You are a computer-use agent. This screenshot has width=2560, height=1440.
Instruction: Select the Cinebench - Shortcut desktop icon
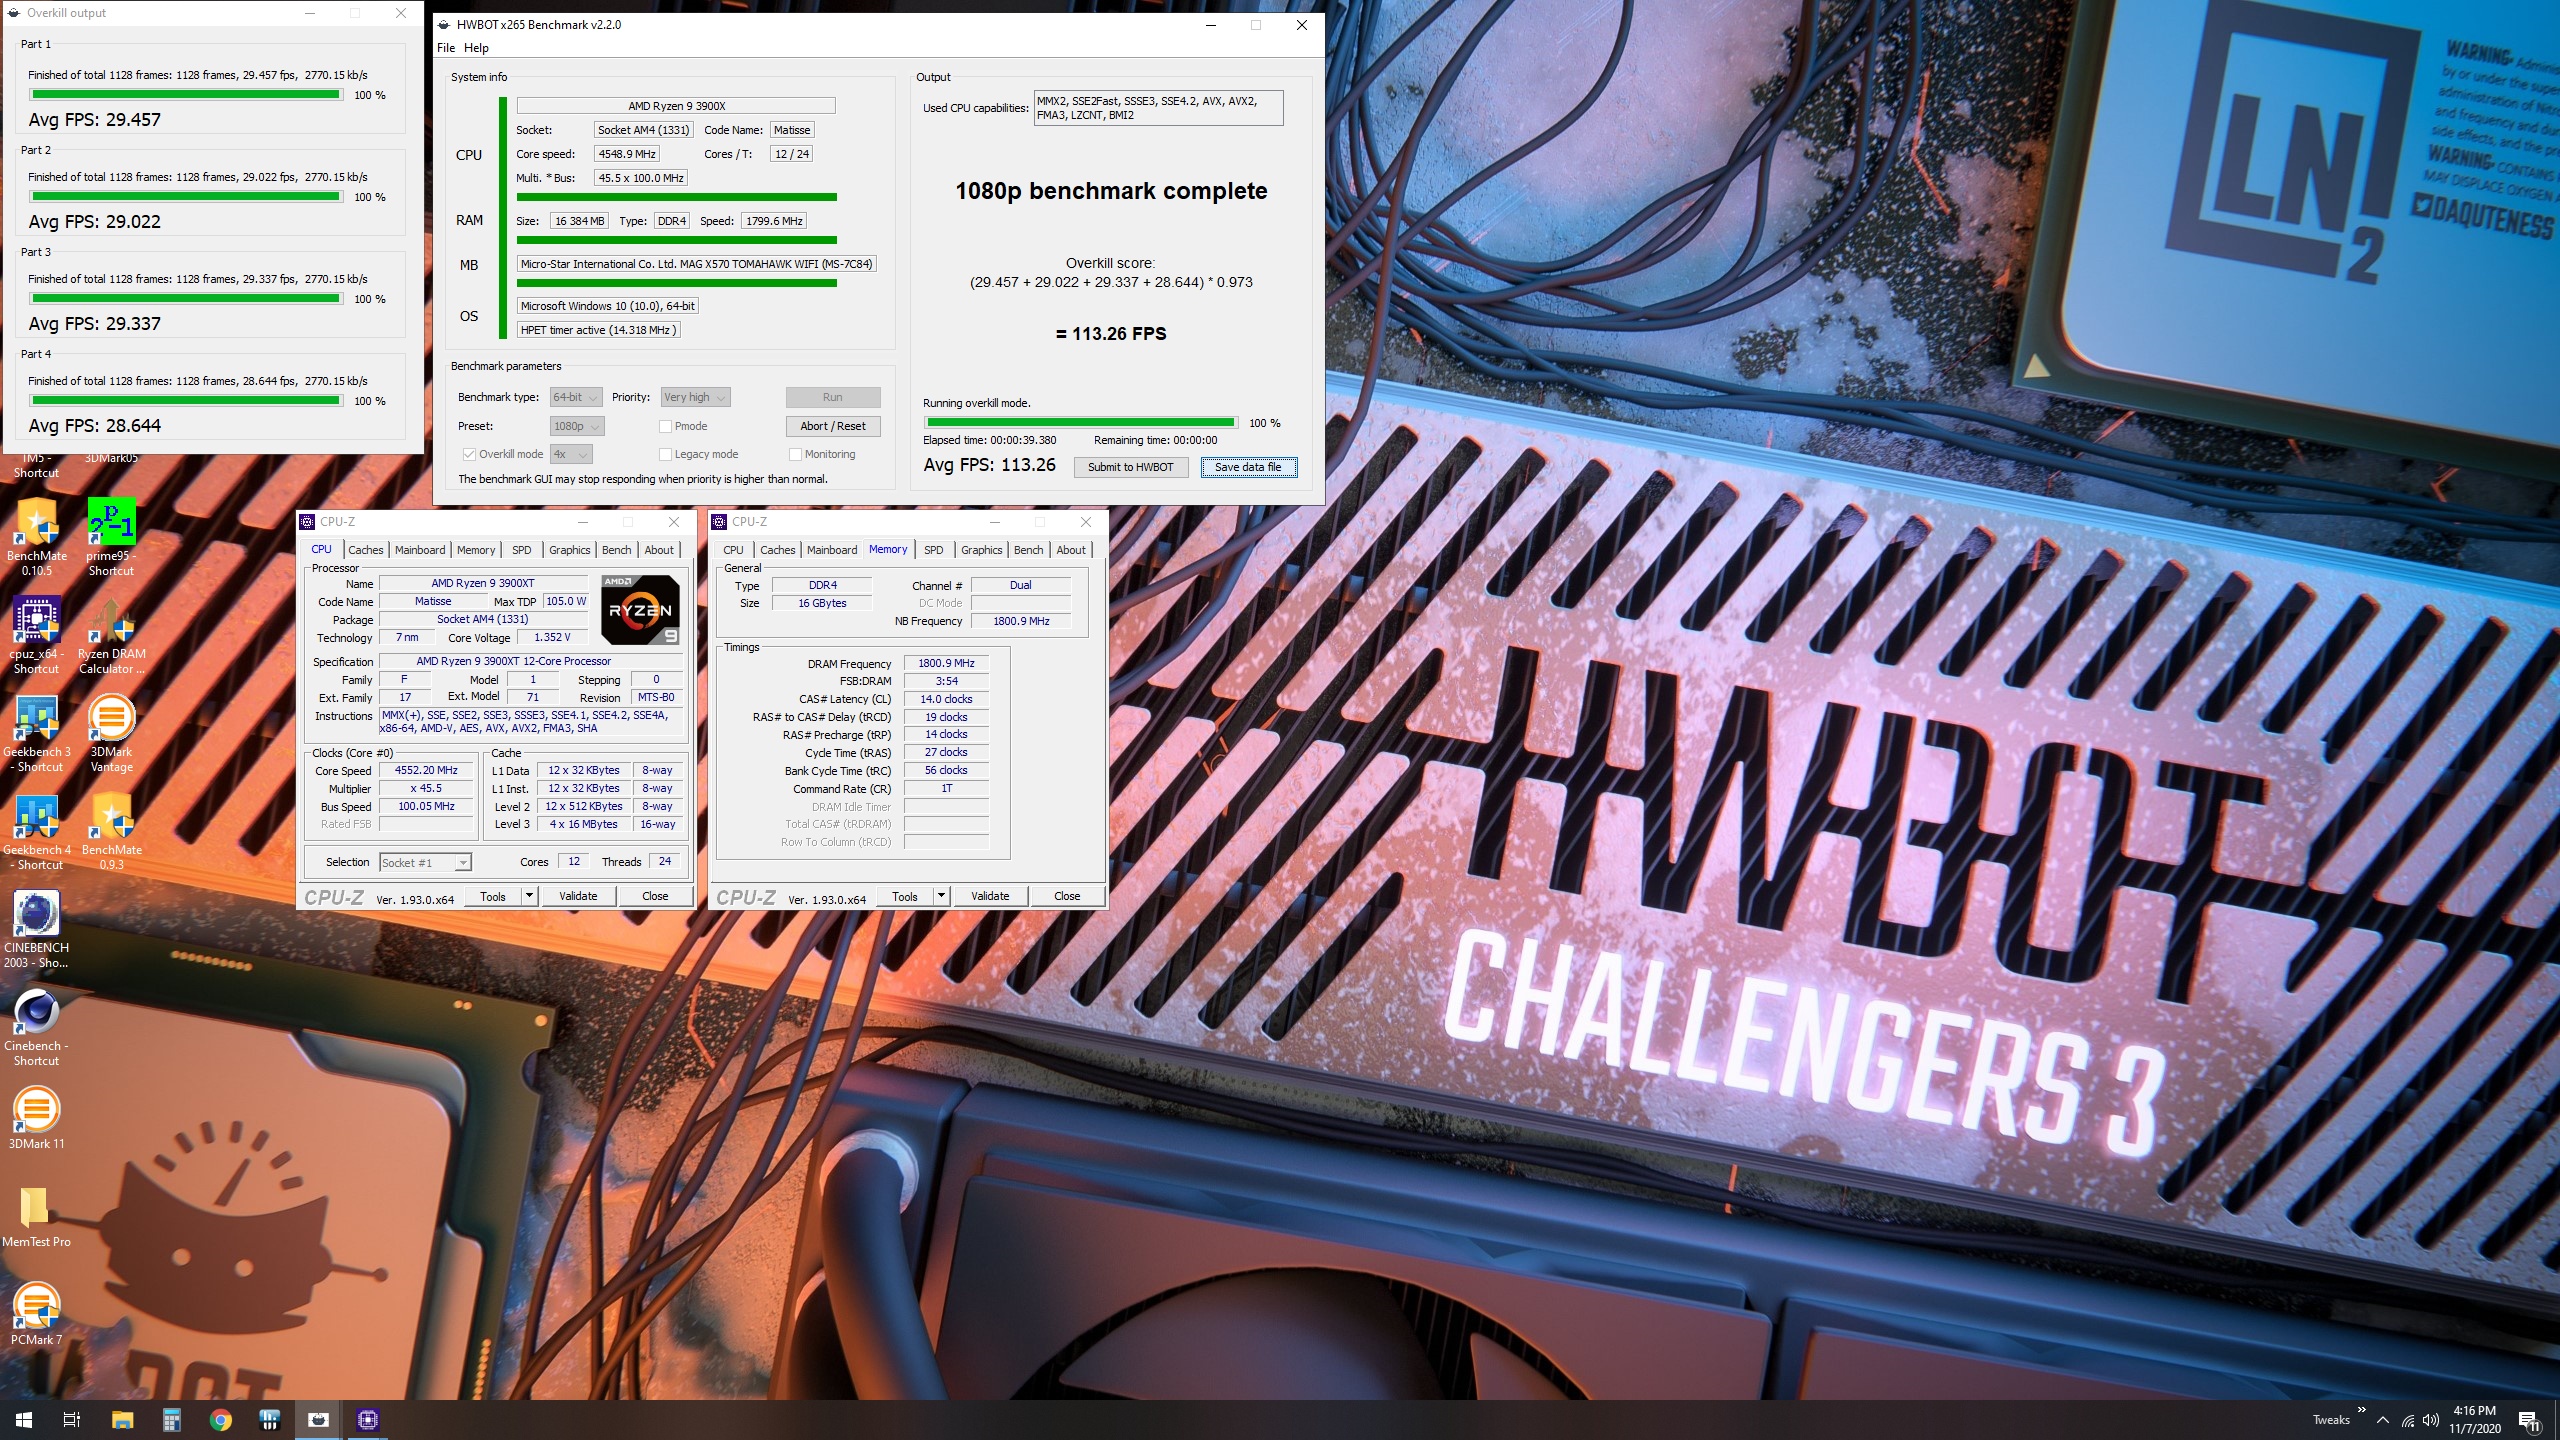pos(37,1027)
